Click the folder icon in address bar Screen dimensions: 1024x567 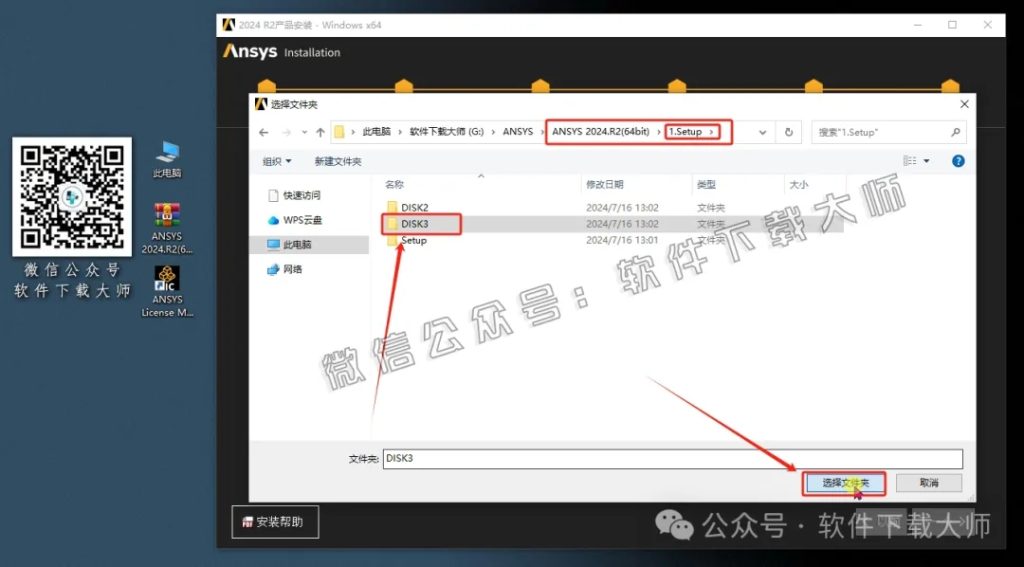point(339,132)
